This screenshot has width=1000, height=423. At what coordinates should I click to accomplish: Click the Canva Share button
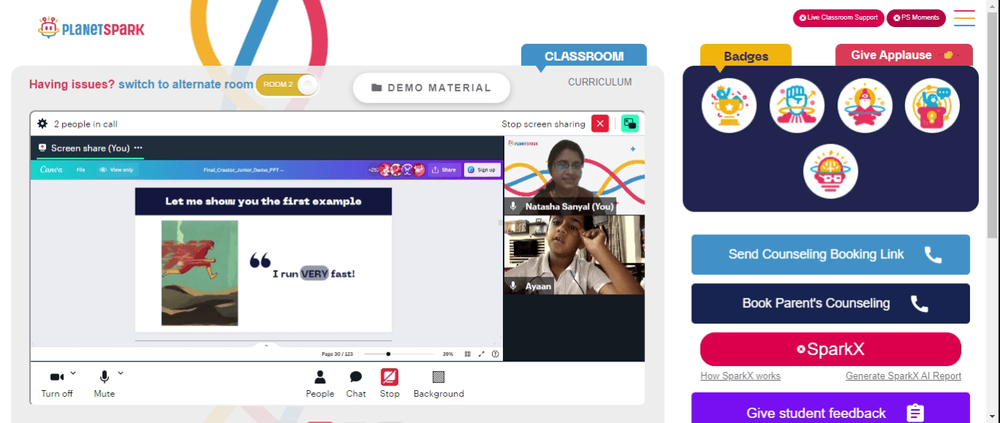(x=444, y=170)
